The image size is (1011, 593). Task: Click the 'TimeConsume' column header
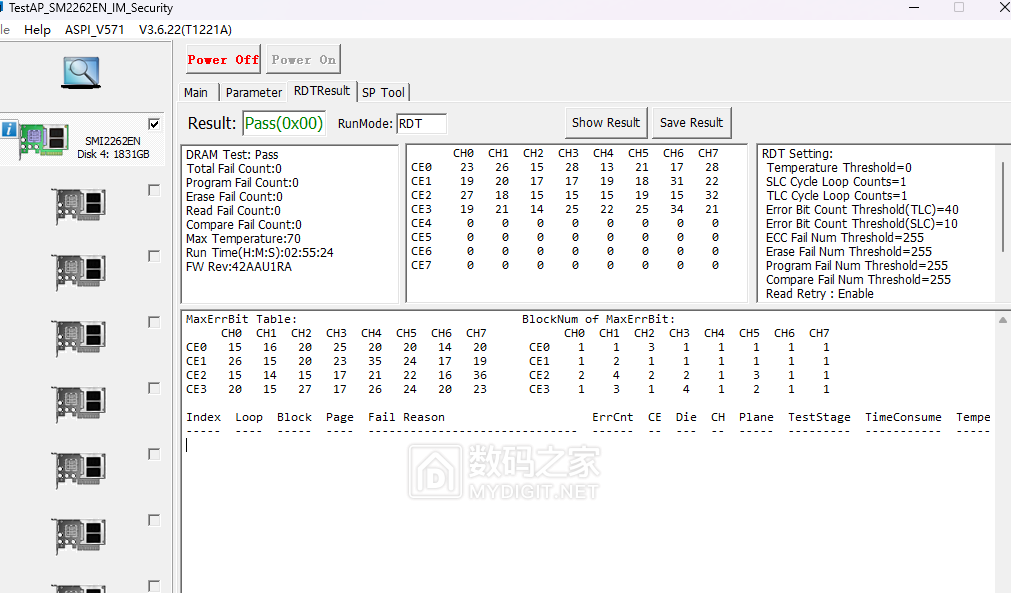pos(903,417)
